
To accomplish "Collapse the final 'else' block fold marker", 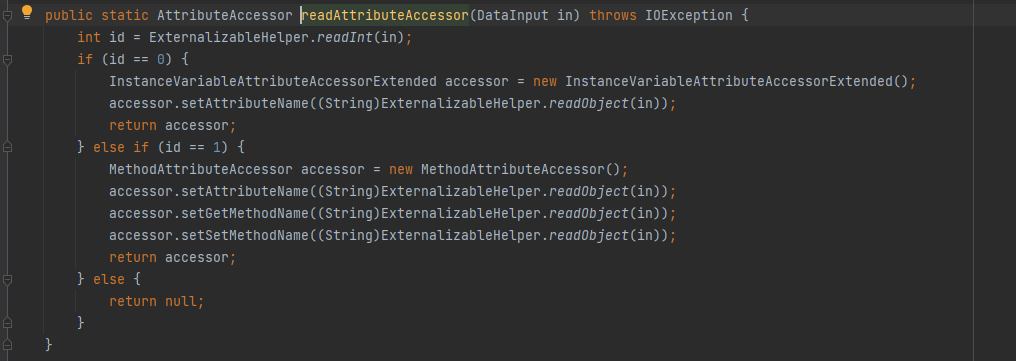I will [7, 280].
